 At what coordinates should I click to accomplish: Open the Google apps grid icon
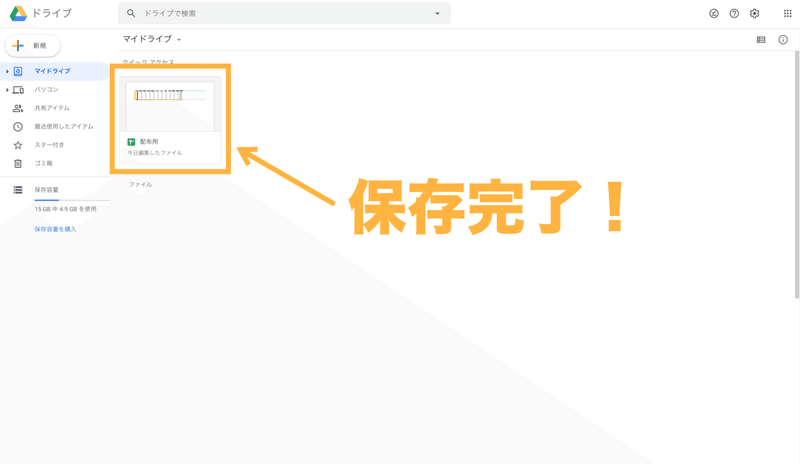click(x=788, y=14)
